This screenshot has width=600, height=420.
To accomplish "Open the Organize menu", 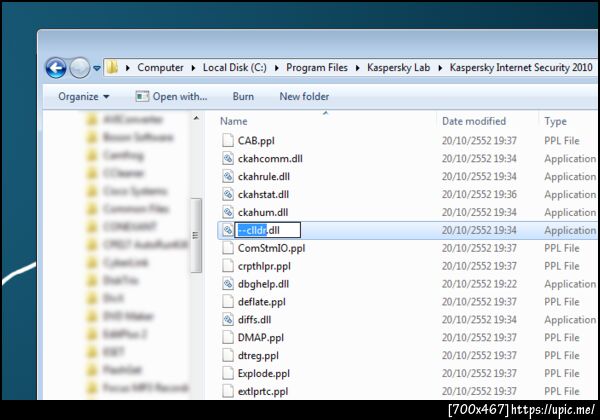I will click(x=84, y=96).
